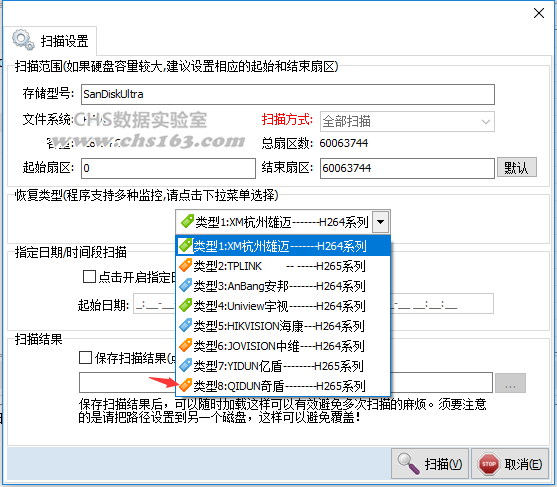This screenshot has width=557, height=487.
Task: Choose 类型8:QIDUN奇盾 H265系列 from list
Action: click(x=283, y=385)
